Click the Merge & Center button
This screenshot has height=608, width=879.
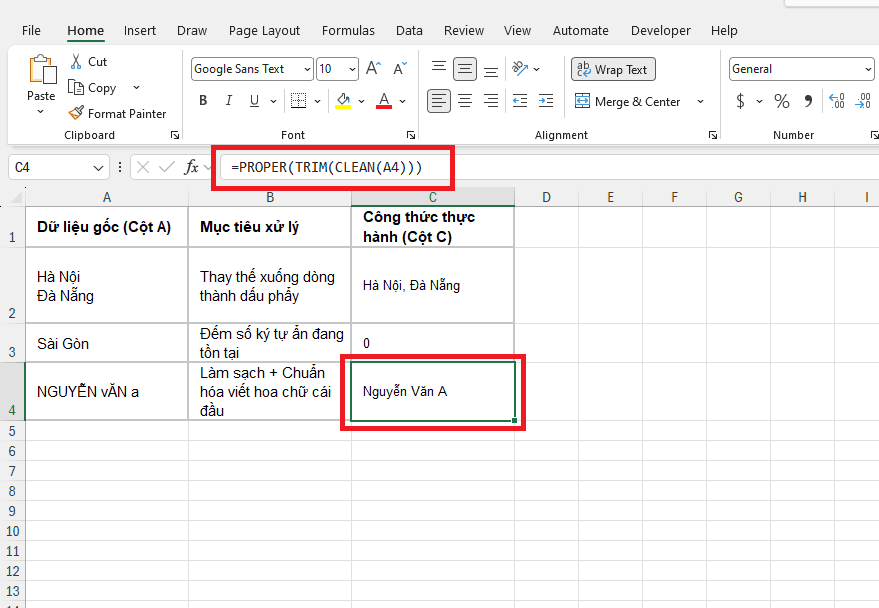pyautogui.click(x=627, y=101)
